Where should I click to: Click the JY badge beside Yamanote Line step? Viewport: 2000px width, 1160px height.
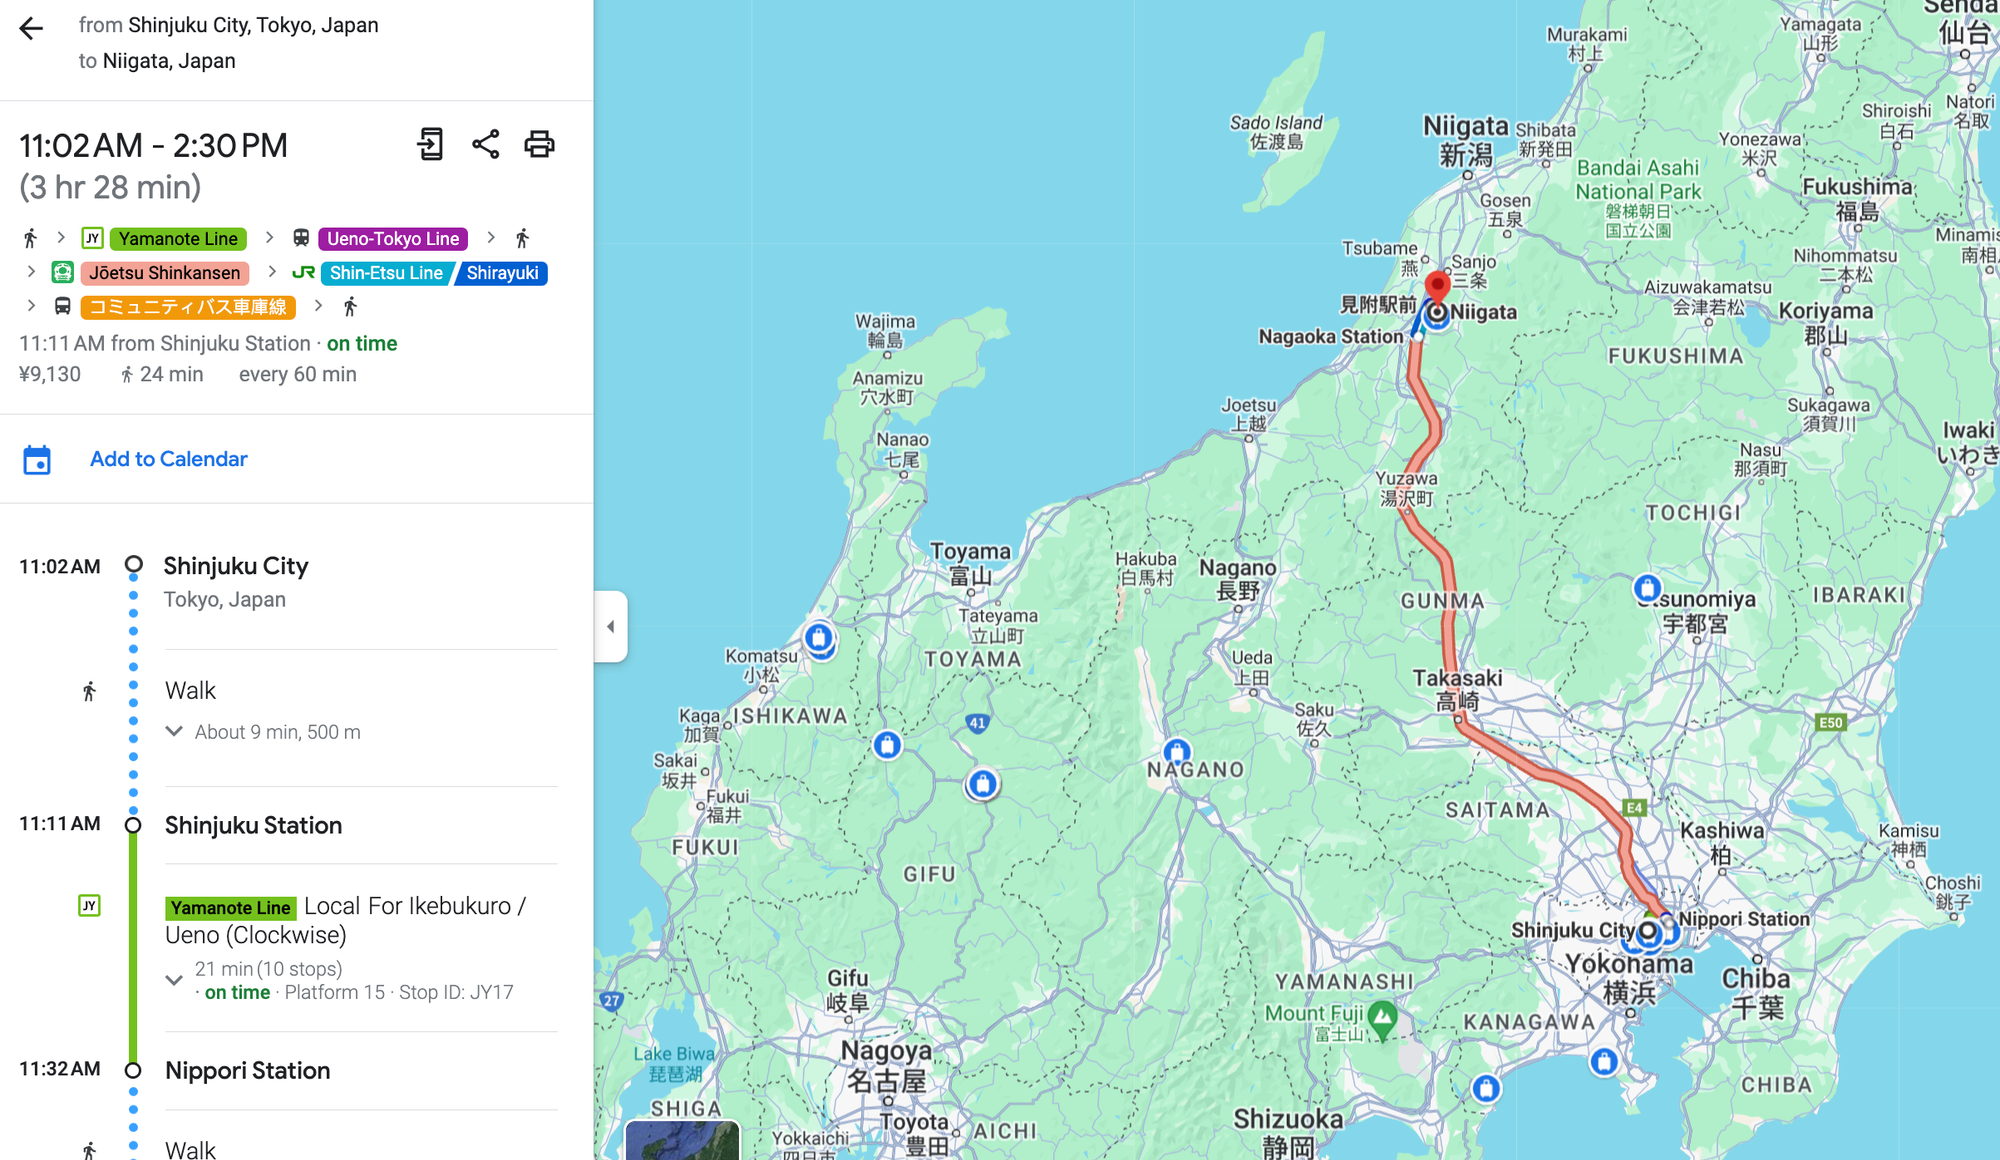[x=89, y=906]
